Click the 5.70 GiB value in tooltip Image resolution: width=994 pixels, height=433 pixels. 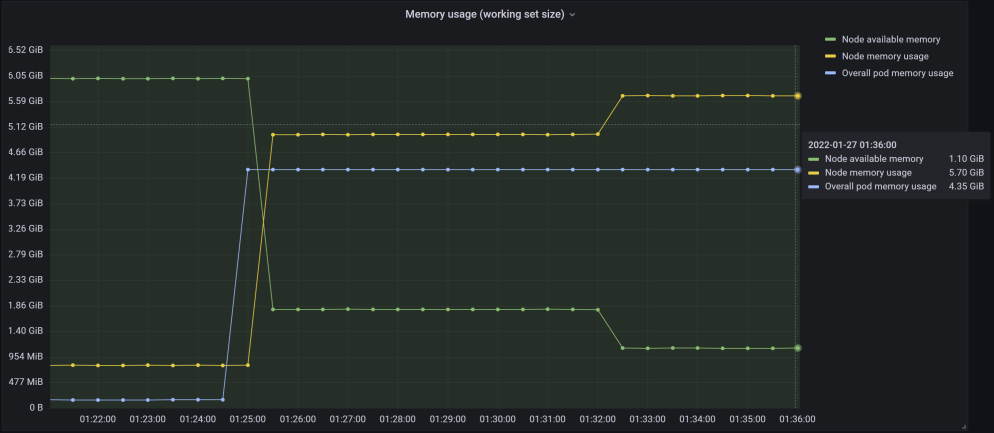[x=967, y=172]
